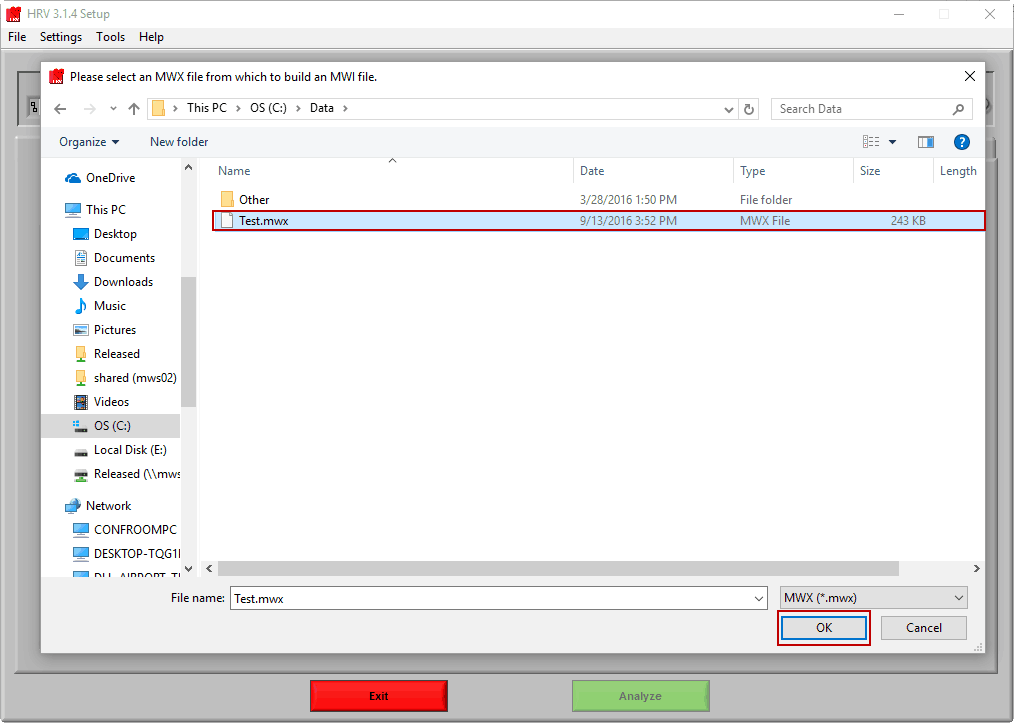Open the File menu

point(17,37)
